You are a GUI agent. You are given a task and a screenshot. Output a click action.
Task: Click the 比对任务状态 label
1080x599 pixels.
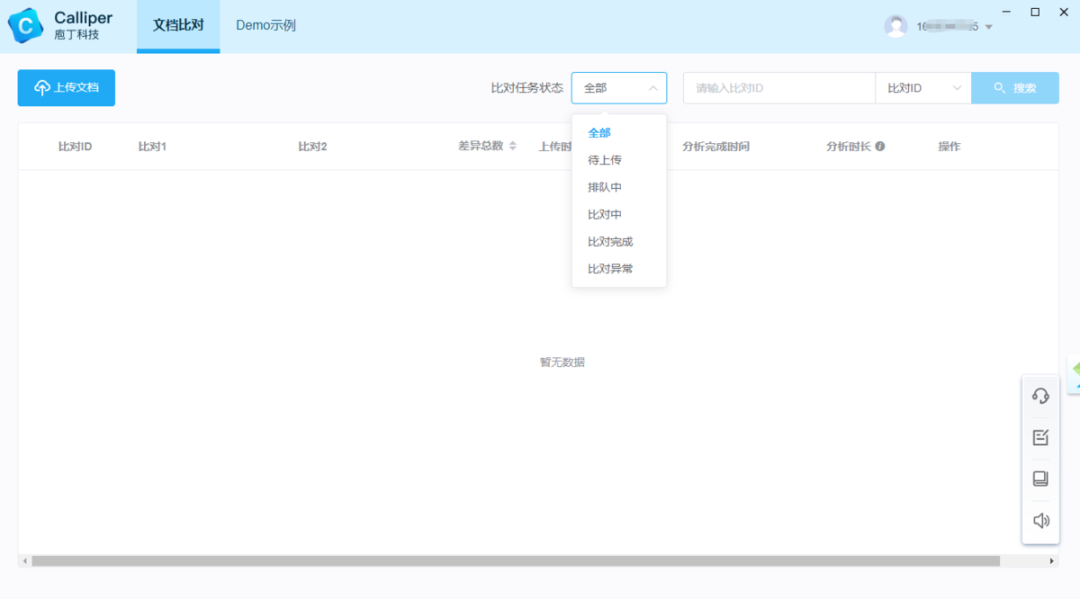527,88
